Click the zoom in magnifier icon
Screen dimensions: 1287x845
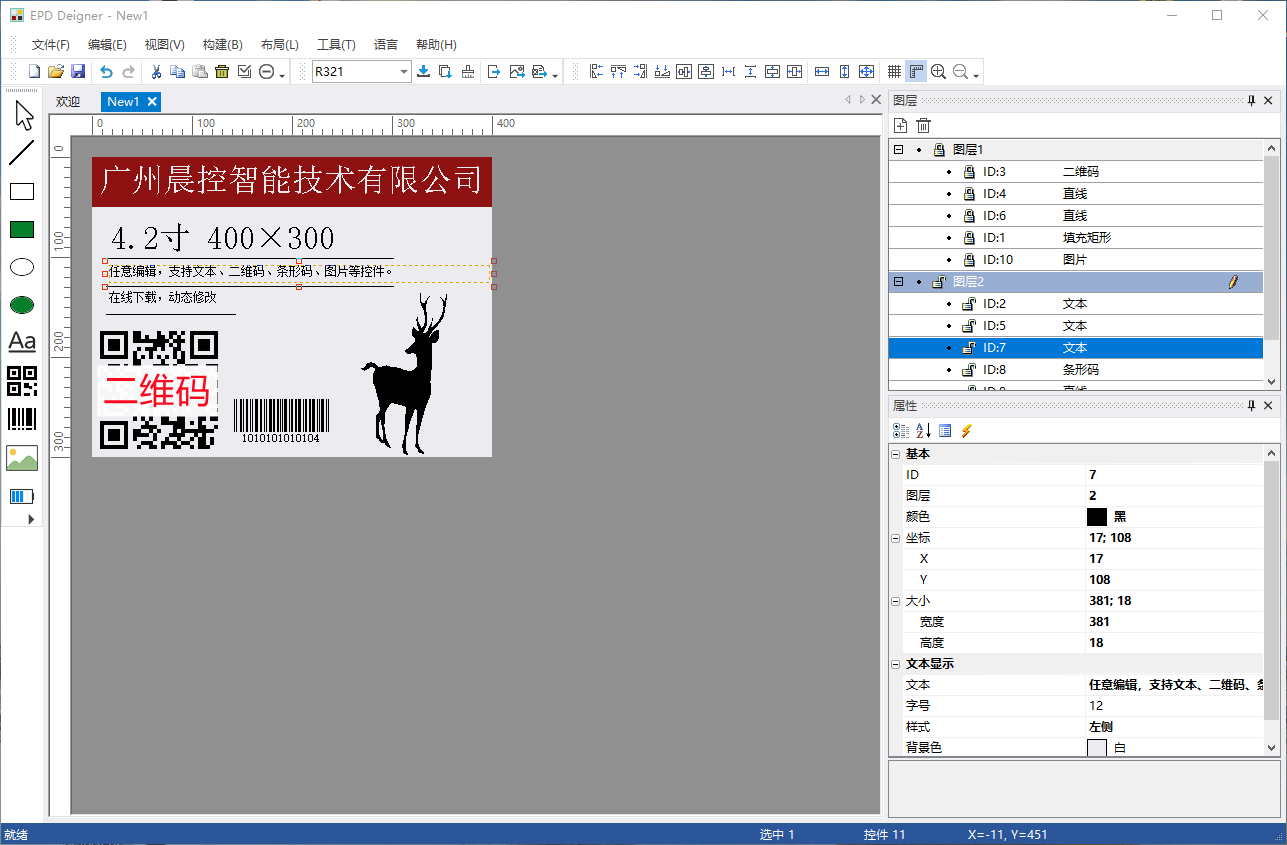(x=938, y=71)
